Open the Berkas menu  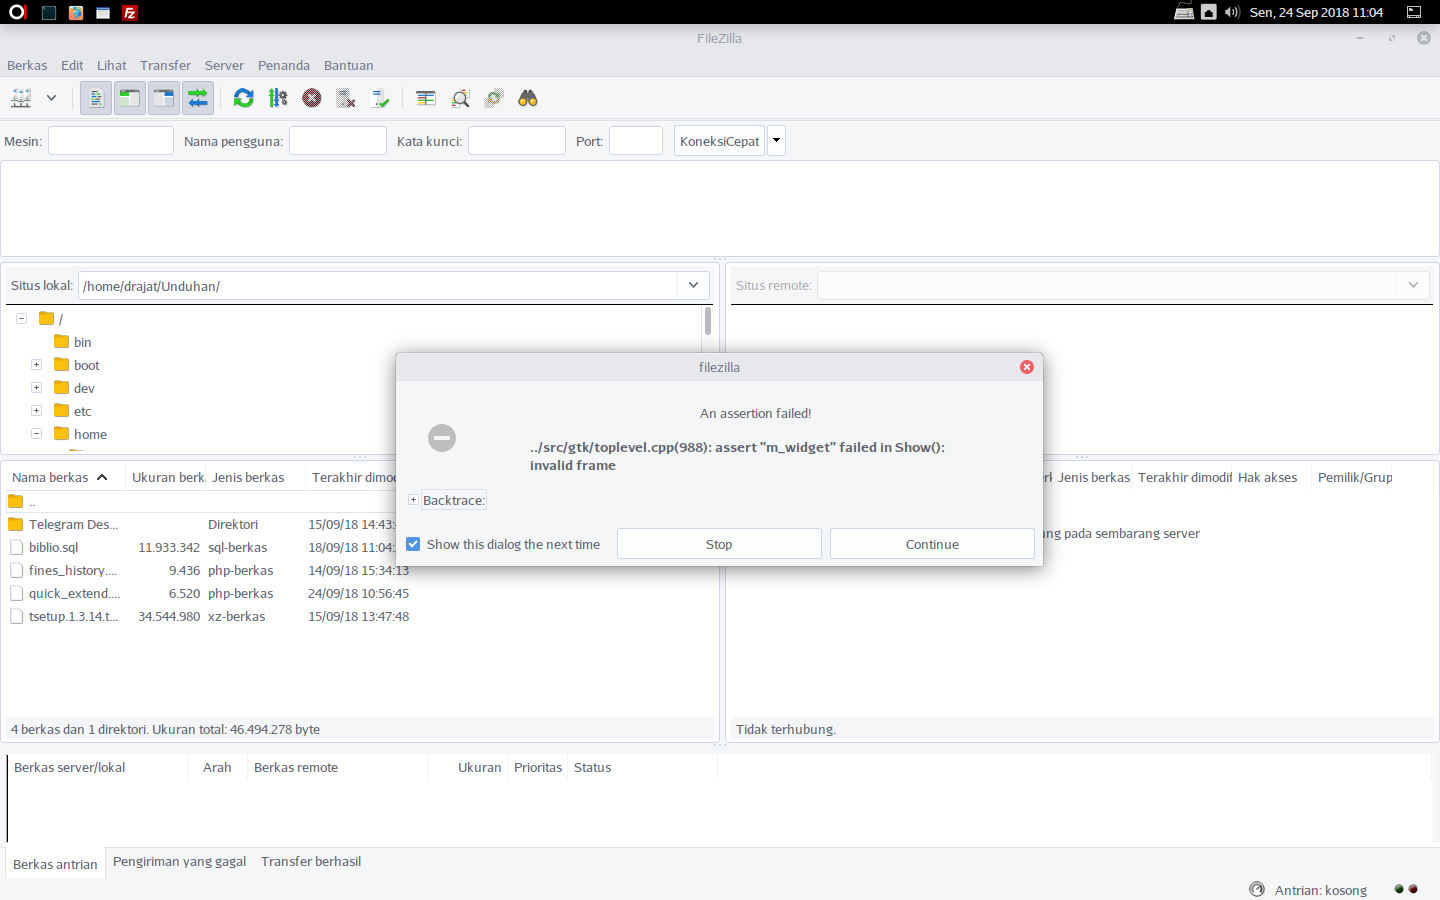[27, 65]
